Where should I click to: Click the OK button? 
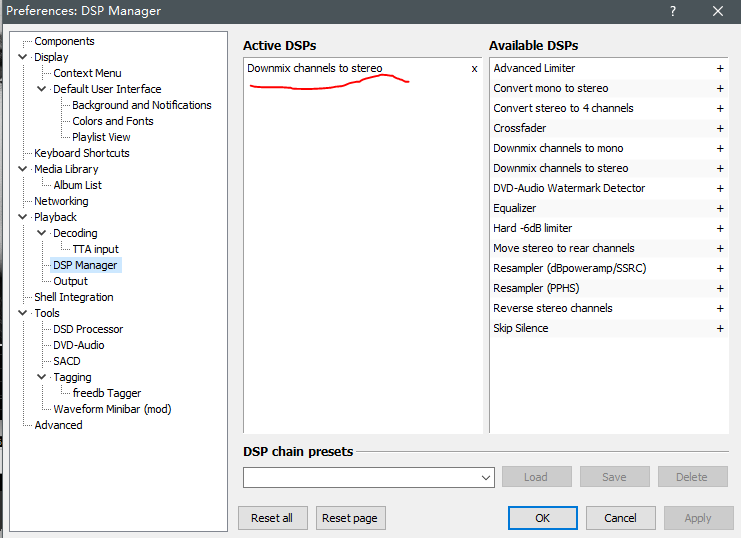click(542, 518)
